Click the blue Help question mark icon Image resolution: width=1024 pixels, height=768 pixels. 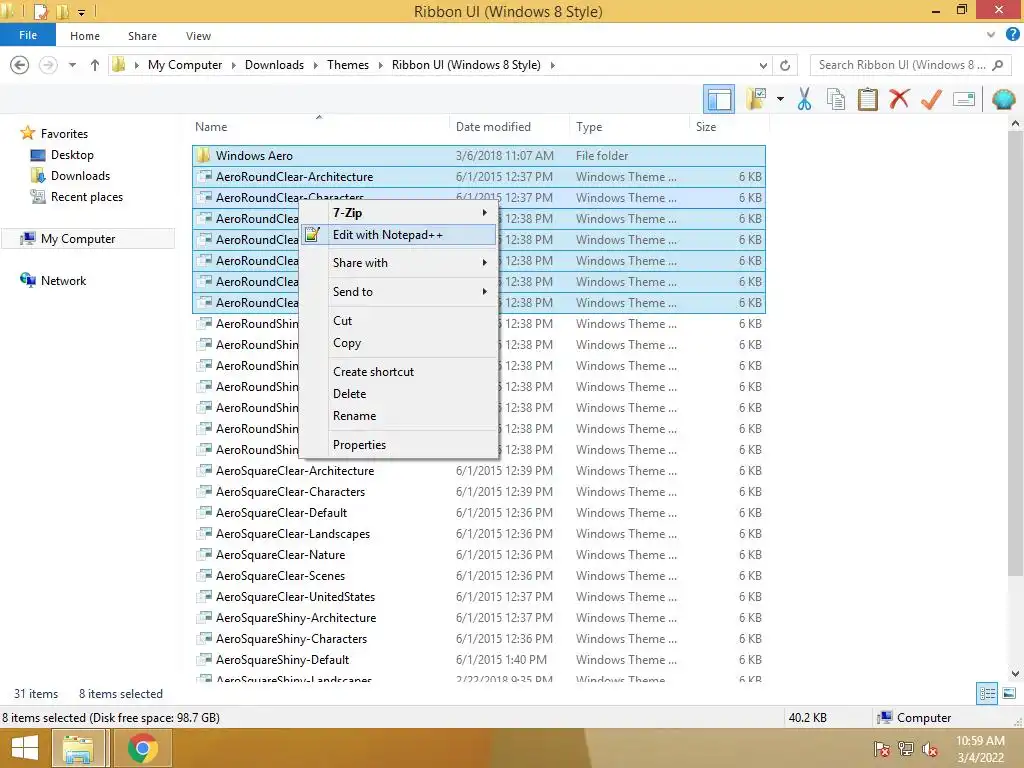pyautogui.click(x=1013, y=35)
